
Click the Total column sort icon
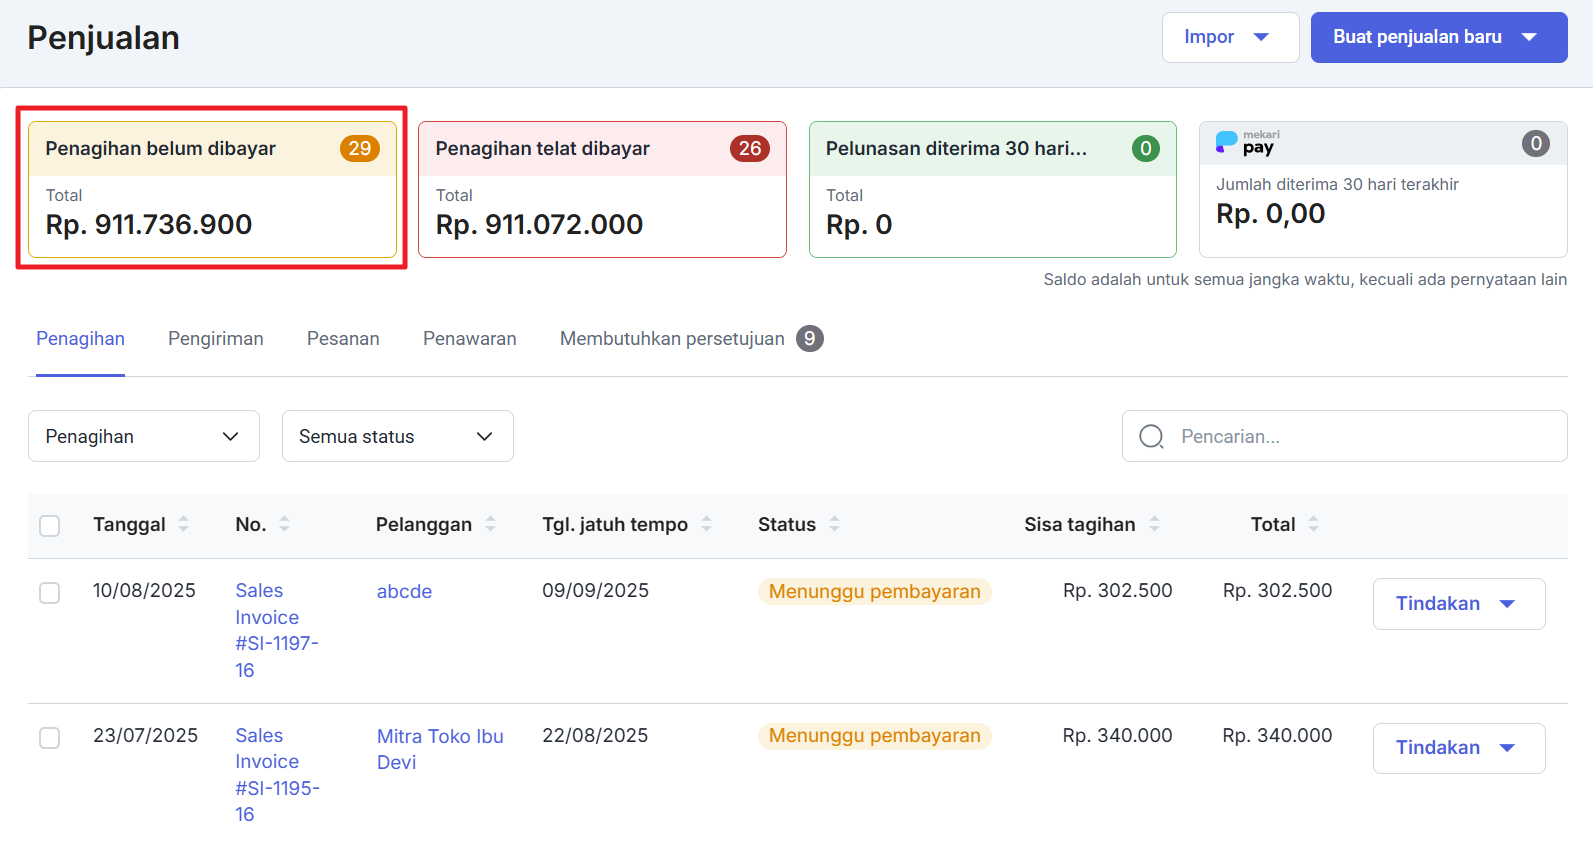point(1313,524)
